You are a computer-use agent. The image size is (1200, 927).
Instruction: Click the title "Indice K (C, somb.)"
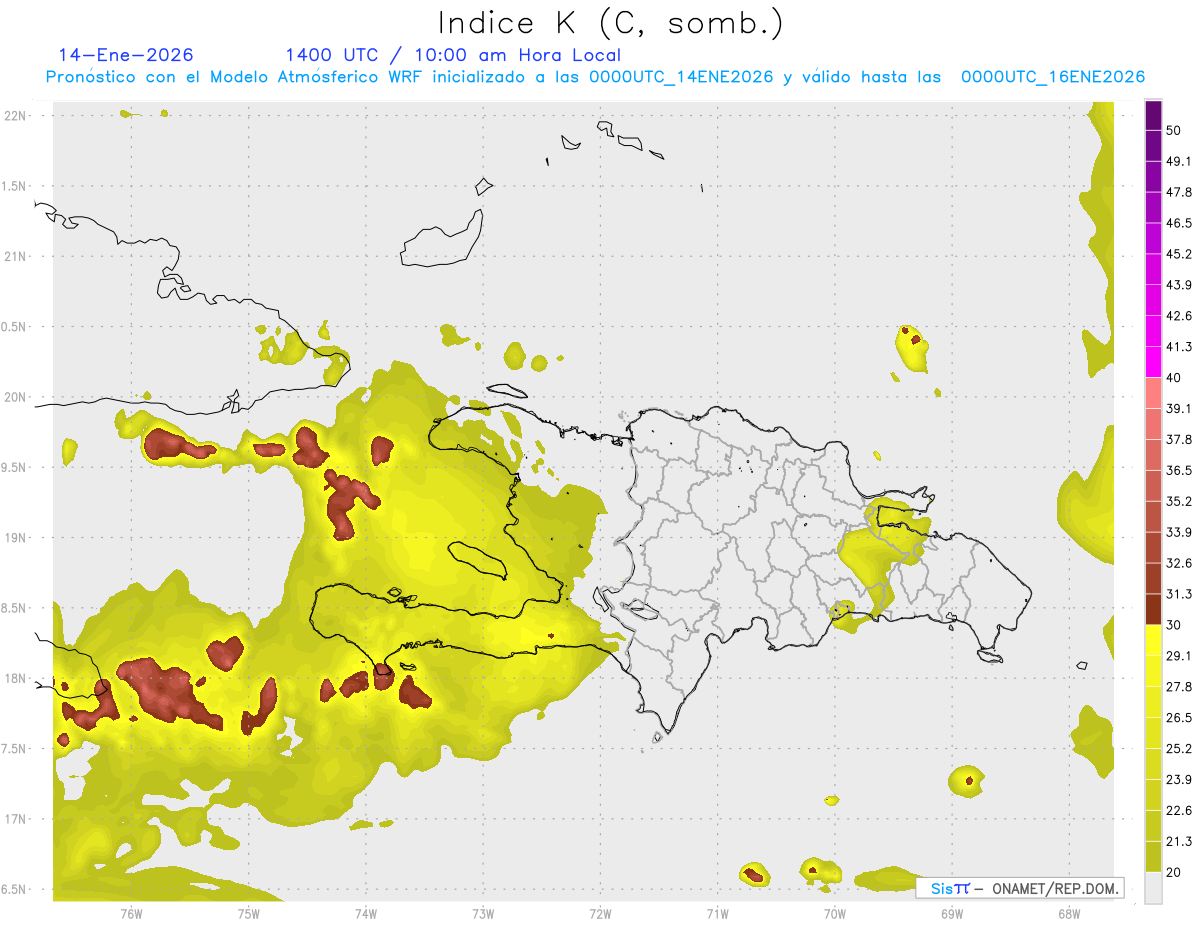pos(611,23)
